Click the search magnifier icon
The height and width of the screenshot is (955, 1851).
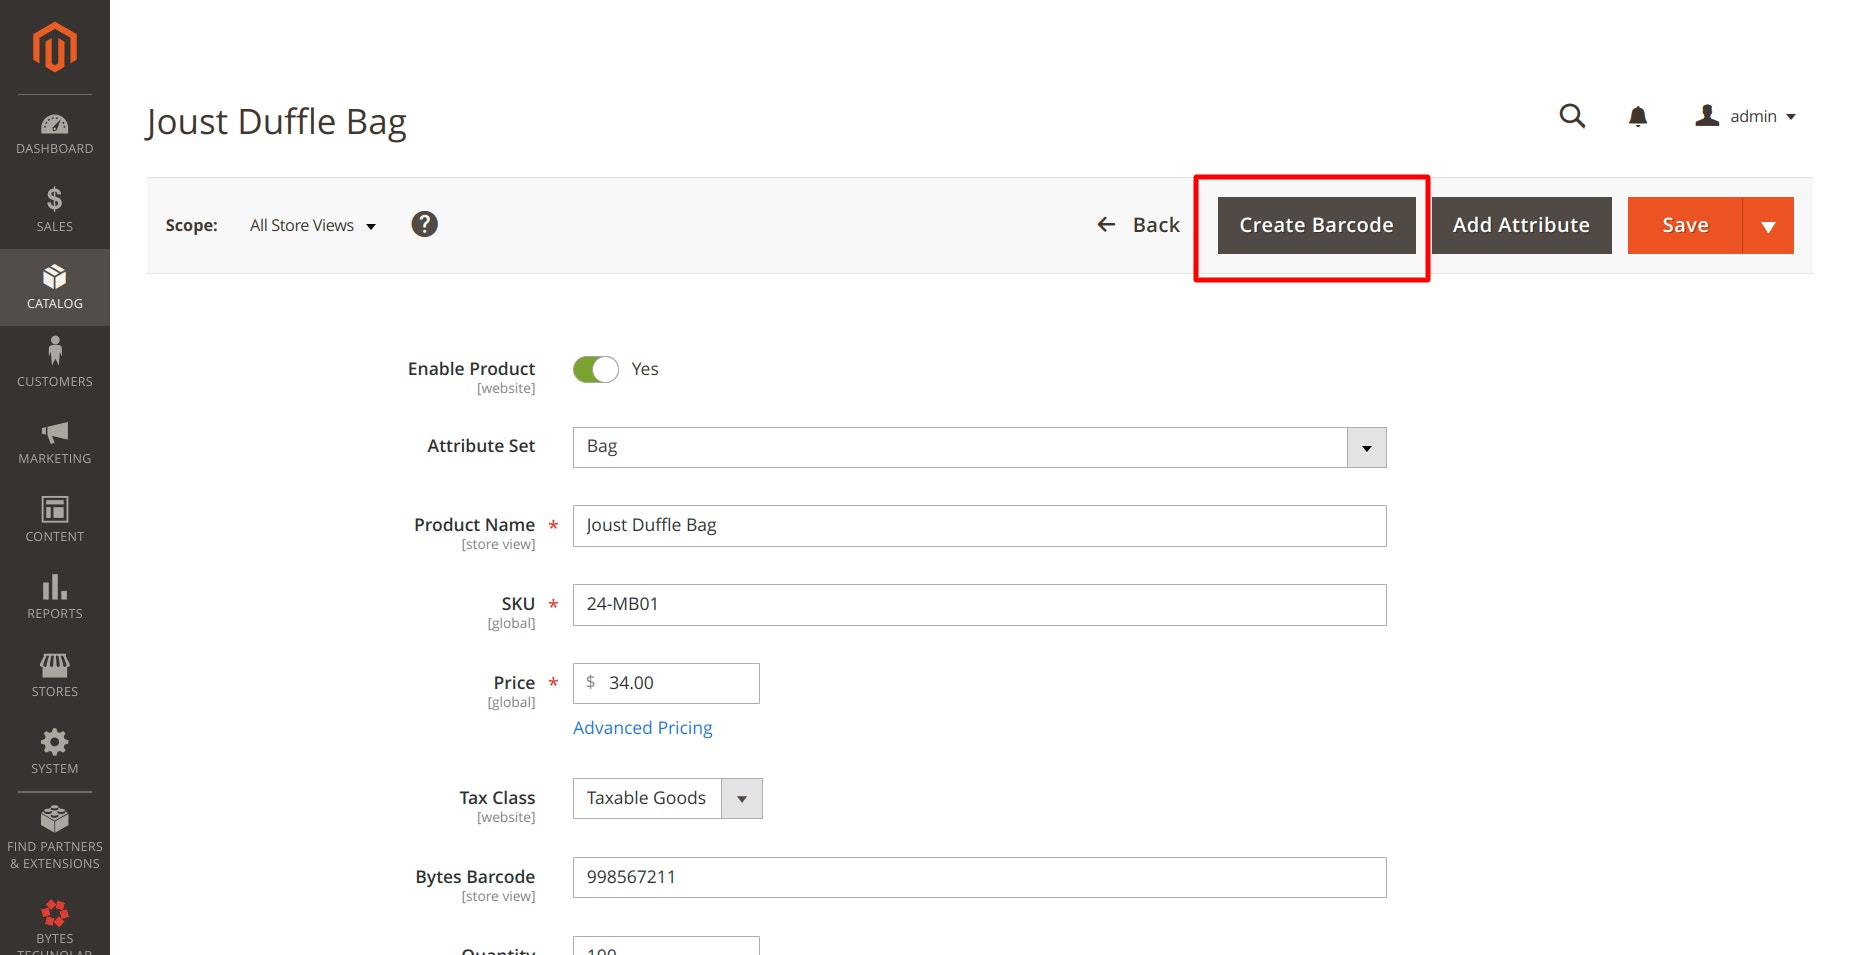click(x=1572, y=116)
